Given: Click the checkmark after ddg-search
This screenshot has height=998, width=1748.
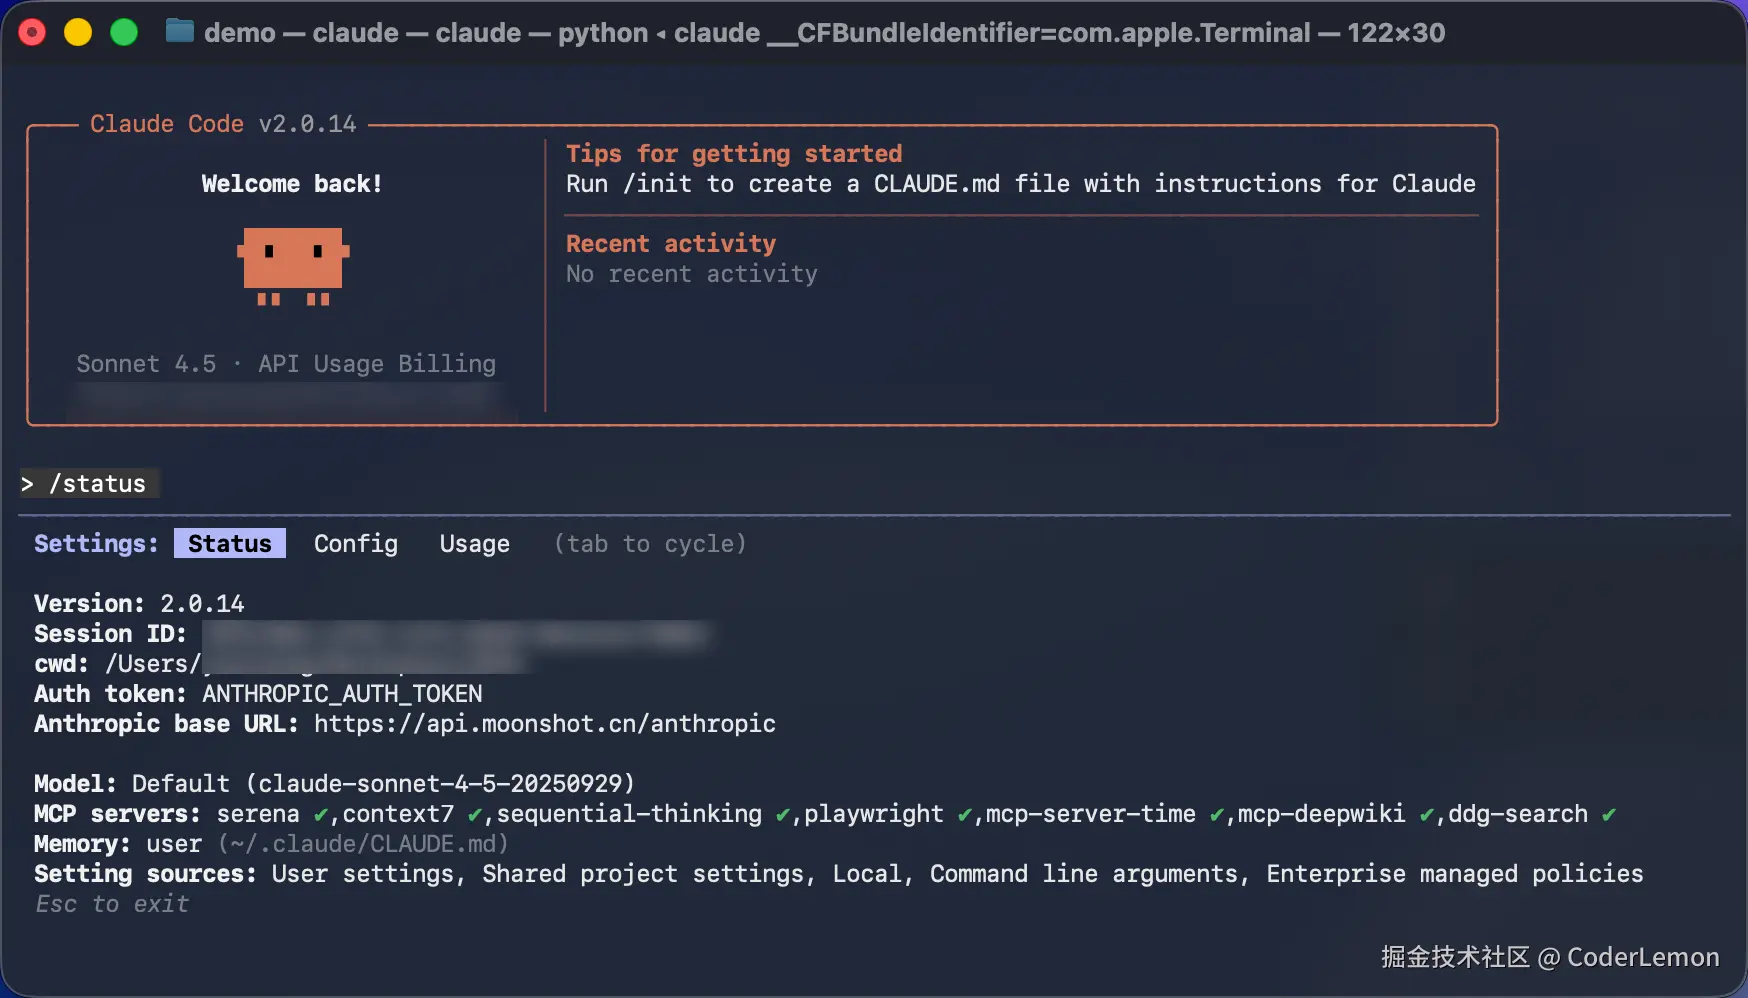Looking at the screenshot, I should (1609, 815).
